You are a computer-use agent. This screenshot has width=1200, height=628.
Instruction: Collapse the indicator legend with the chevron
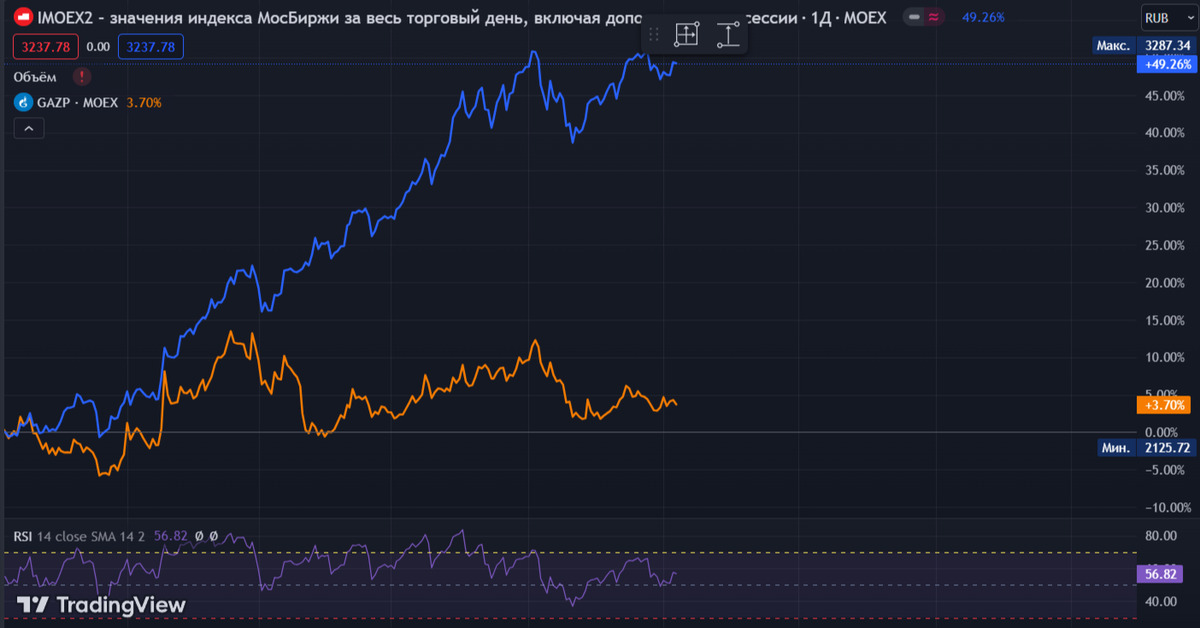28,128
